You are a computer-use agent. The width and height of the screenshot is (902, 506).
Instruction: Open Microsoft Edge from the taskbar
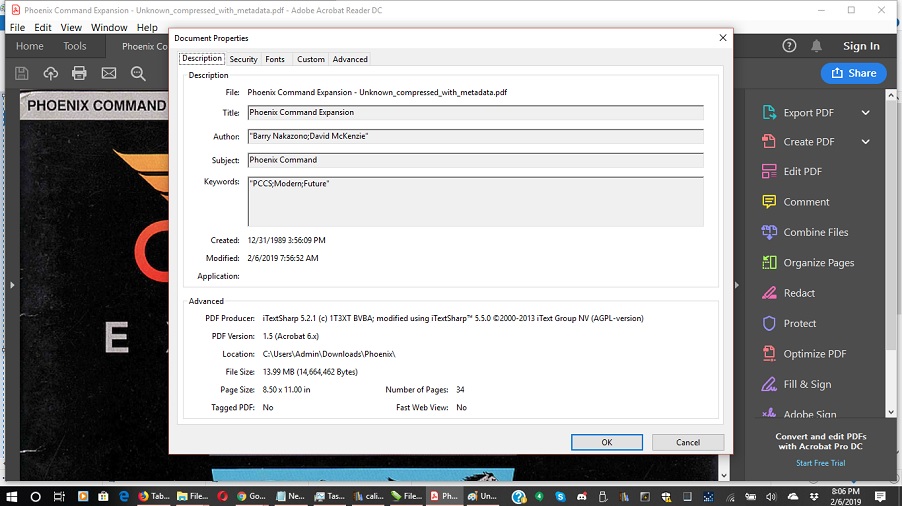pyautogui.click(x=124, y=496)
